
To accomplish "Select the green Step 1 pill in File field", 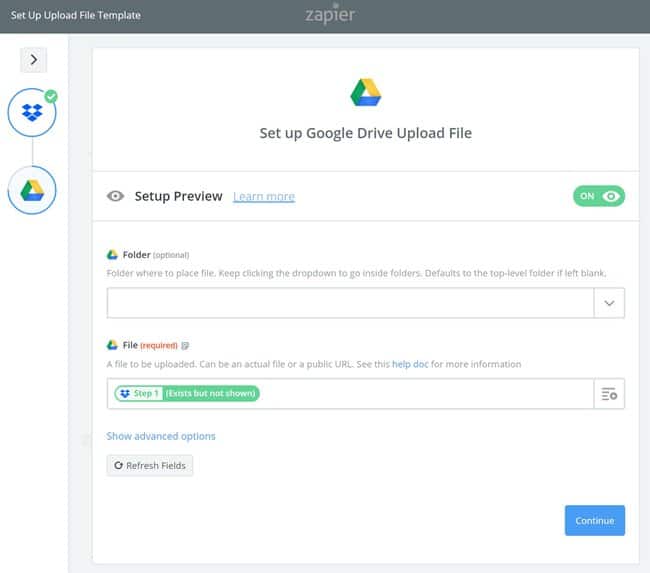I will pyautogui.click(x=187, y=394).
